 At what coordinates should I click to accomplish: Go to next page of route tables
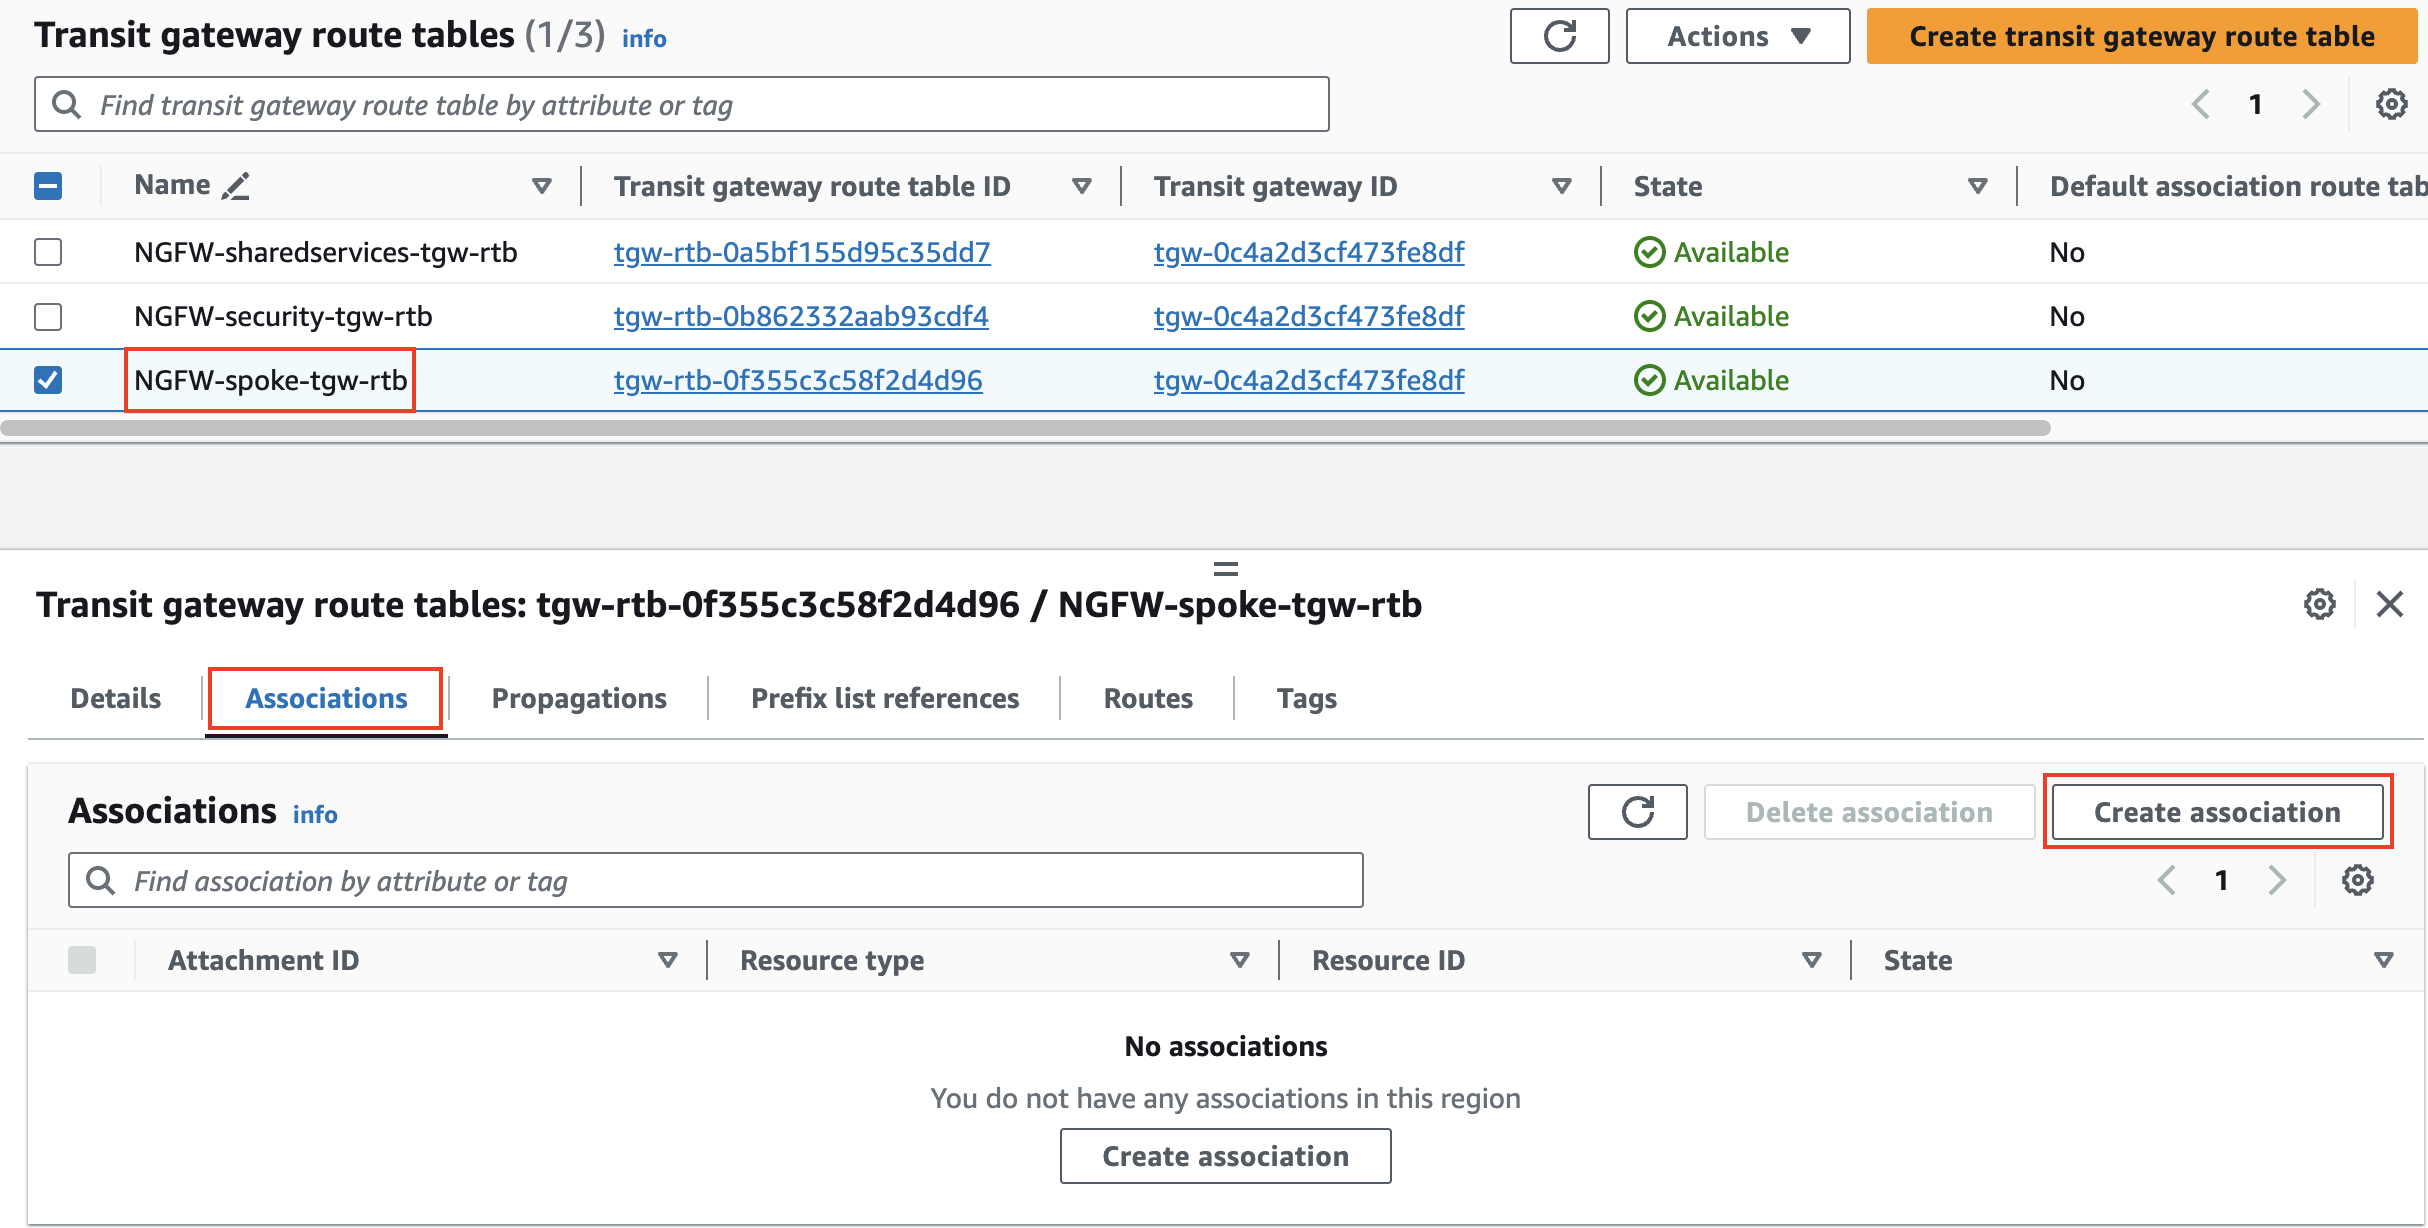[x=2311, y=104]
